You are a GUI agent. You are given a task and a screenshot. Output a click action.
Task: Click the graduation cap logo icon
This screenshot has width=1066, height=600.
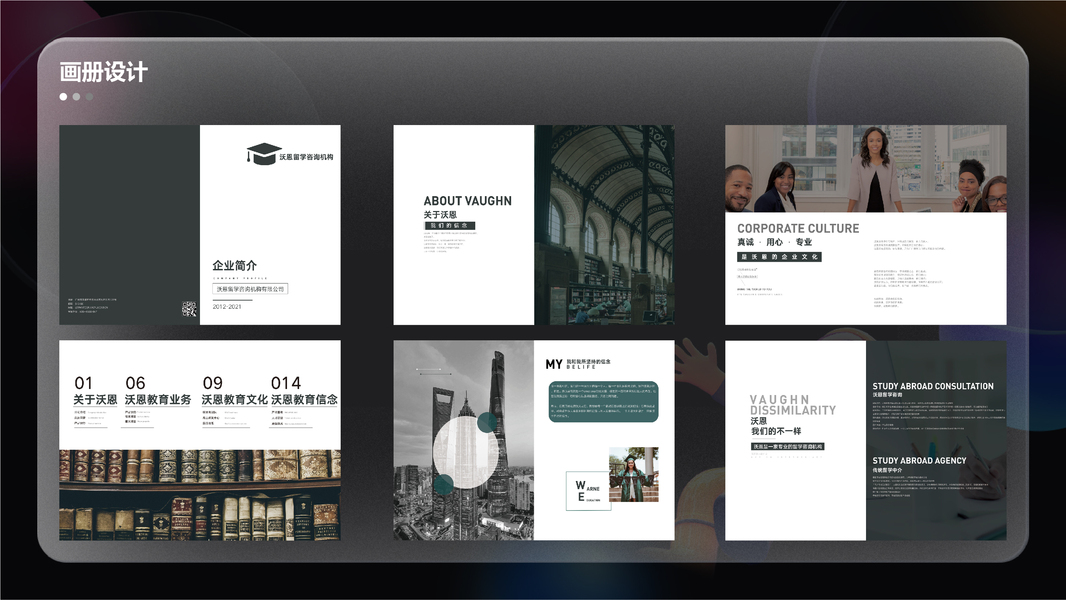click(264, 154)
